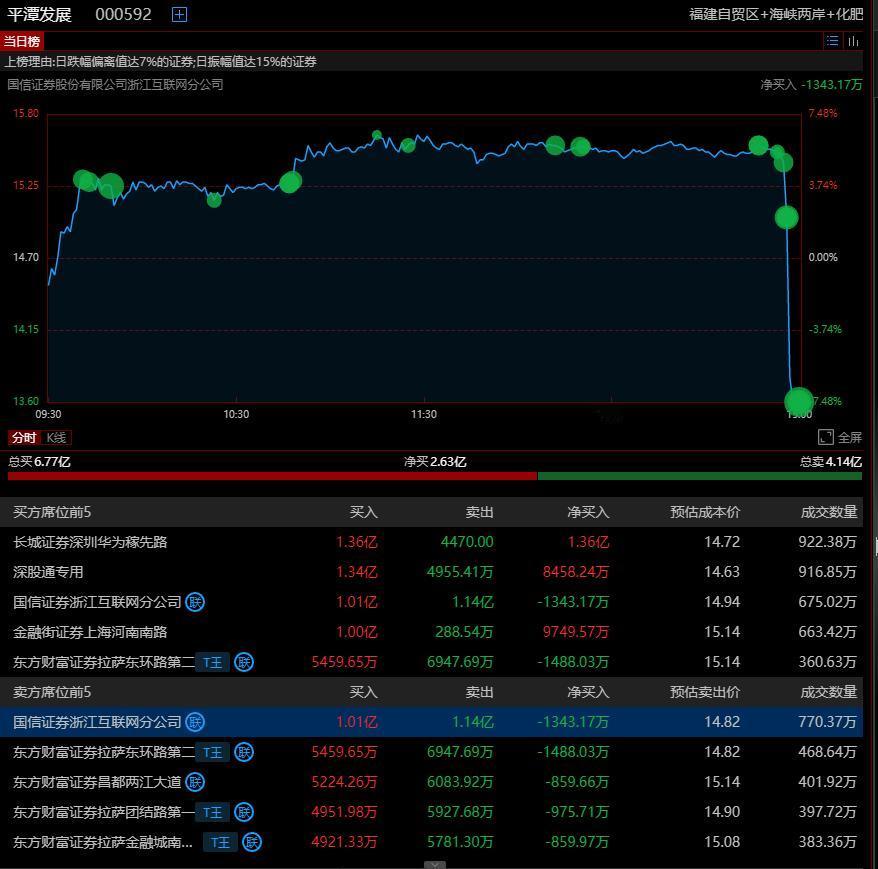Click 4470.00 sell amount cell
878x869 pixels.
[467, 542]
